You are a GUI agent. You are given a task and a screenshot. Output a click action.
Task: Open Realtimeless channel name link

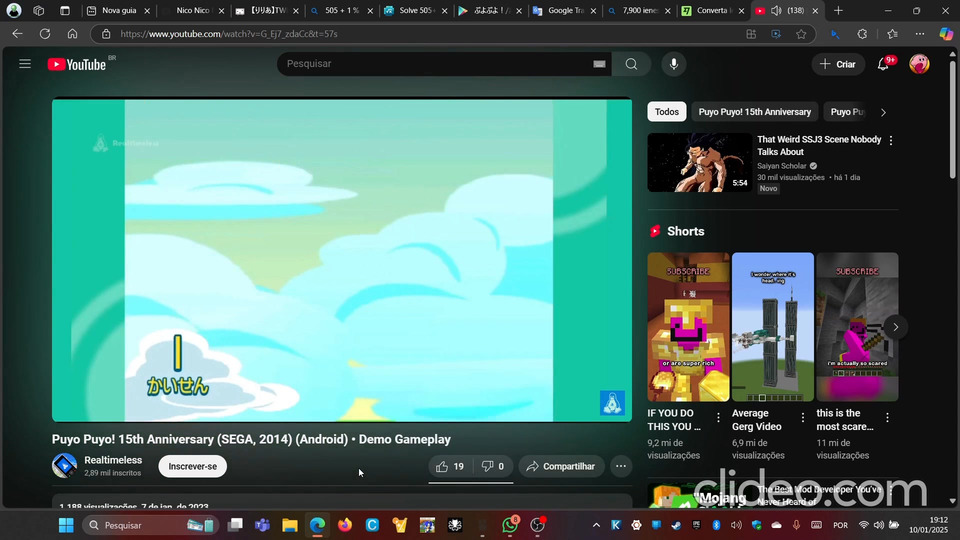[x=113, y=460]
